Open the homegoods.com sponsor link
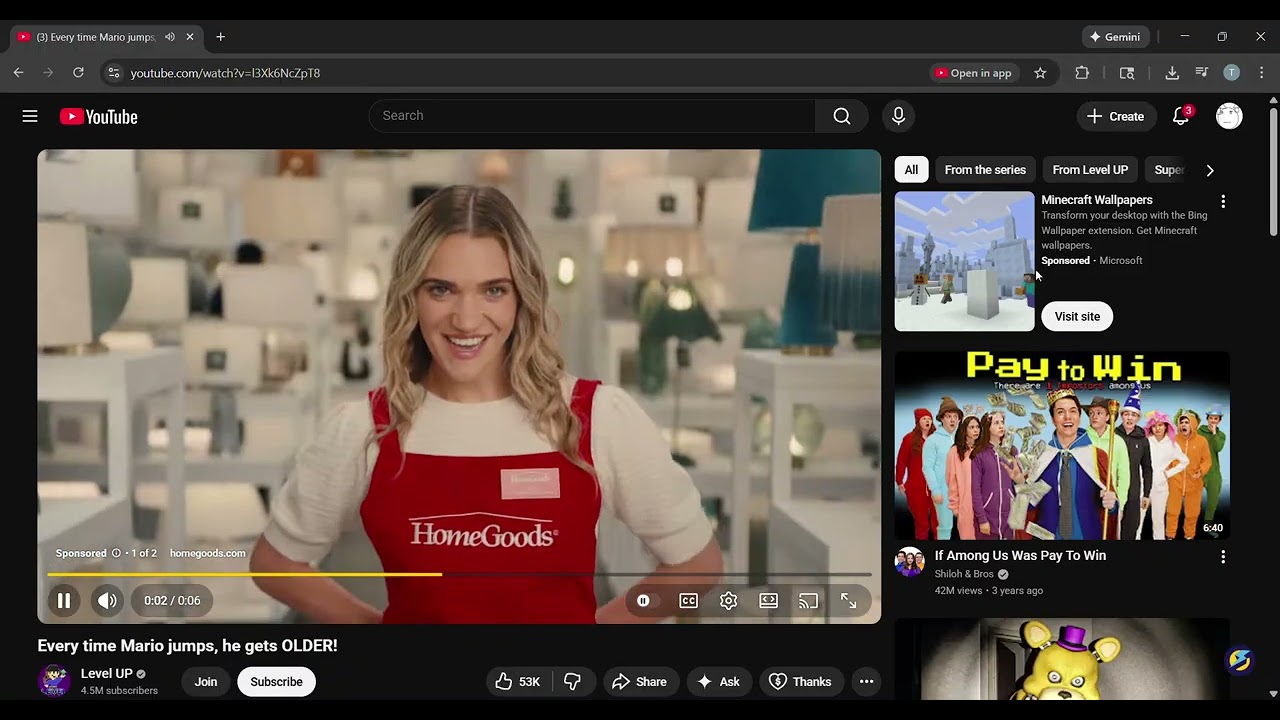This screenshot has width=1280, height=720. tap(208, 553)
